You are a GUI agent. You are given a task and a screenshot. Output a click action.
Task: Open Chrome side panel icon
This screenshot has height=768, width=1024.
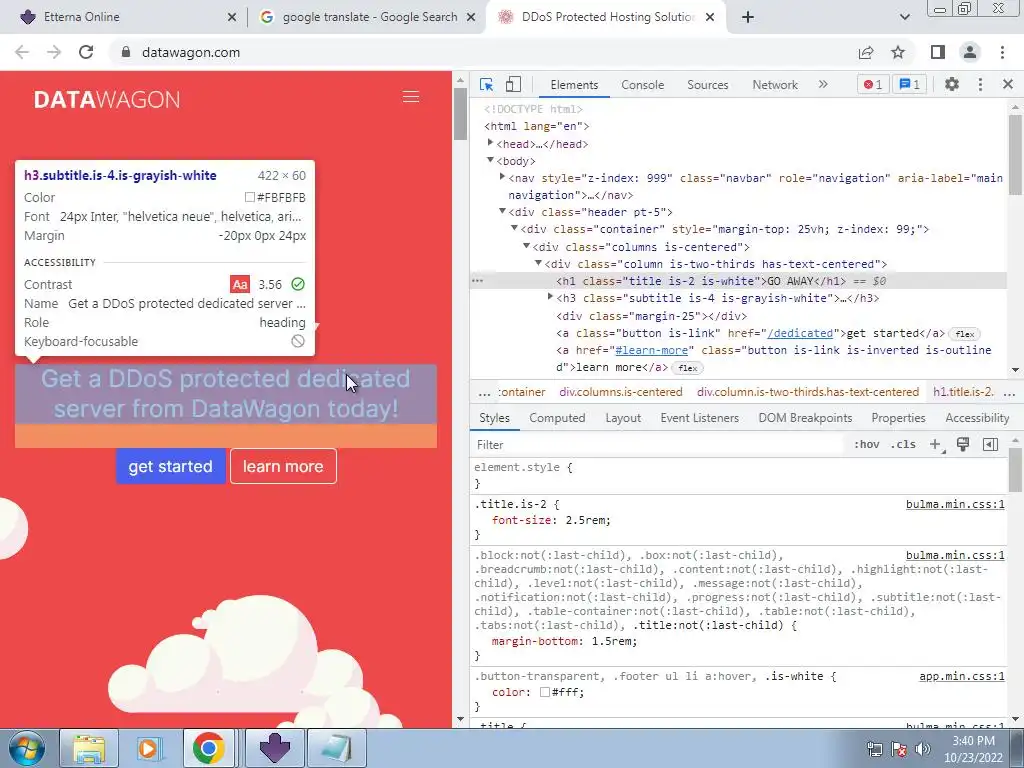(x=938, y=52)
